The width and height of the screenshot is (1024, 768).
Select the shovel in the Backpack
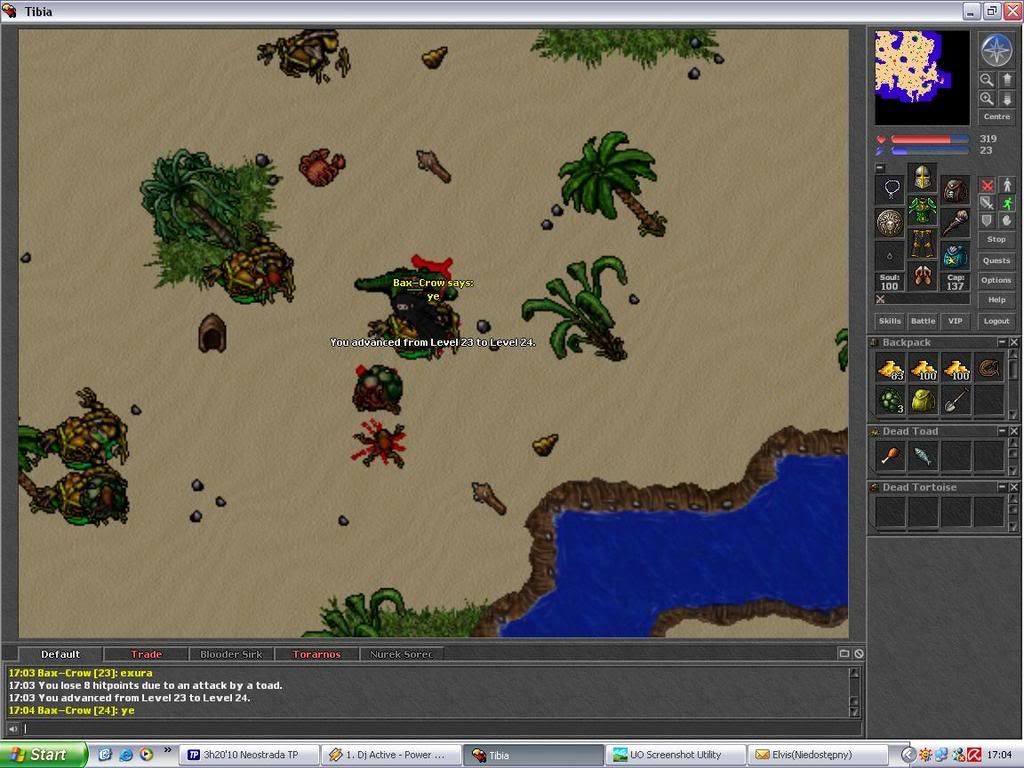[955, 400]
